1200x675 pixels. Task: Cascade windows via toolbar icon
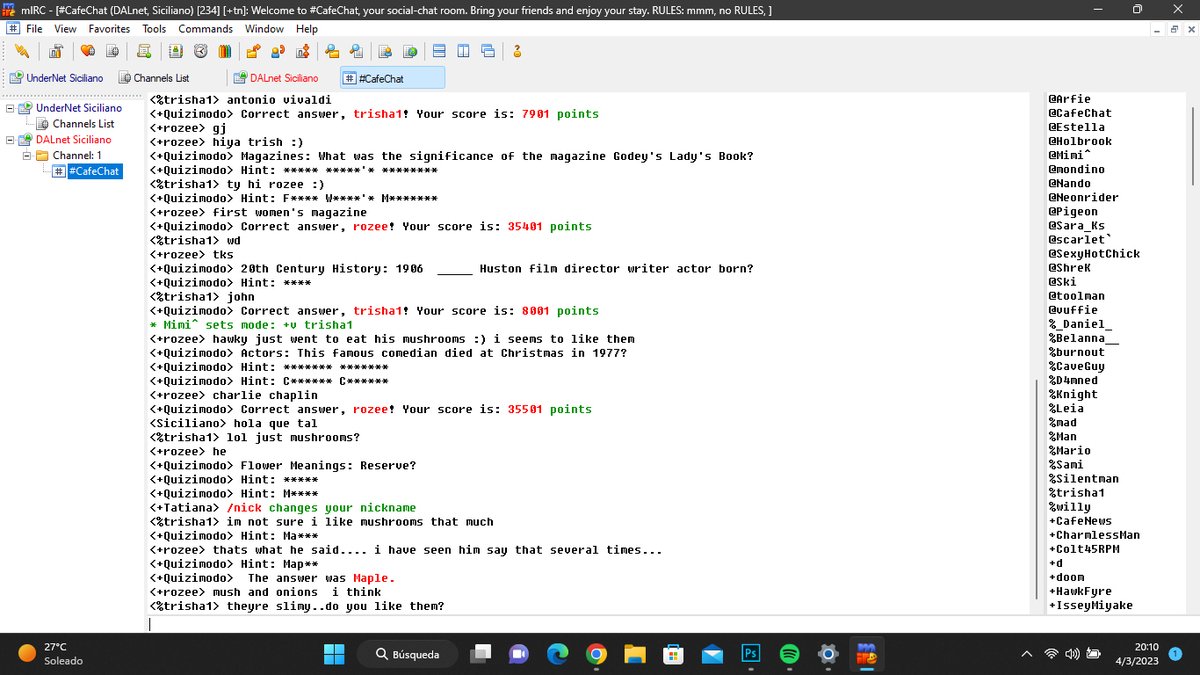coord(488,51)
